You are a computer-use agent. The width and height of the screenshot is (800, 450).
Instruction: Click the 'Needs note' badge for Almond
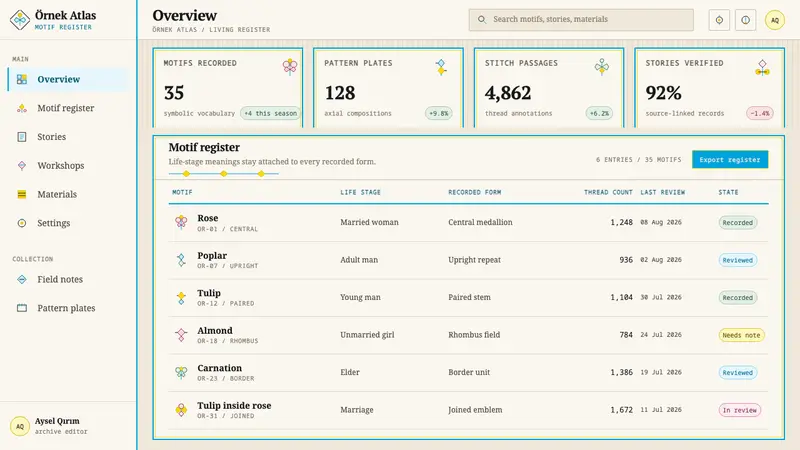[741, 335]
